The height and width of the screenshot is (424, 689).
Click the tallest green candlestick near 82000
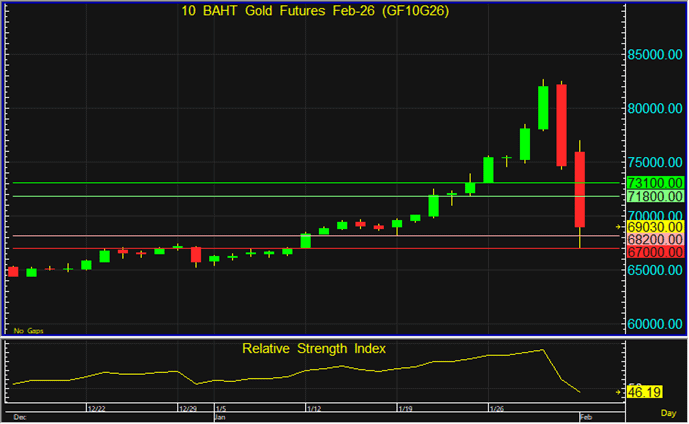coord(543,107)
